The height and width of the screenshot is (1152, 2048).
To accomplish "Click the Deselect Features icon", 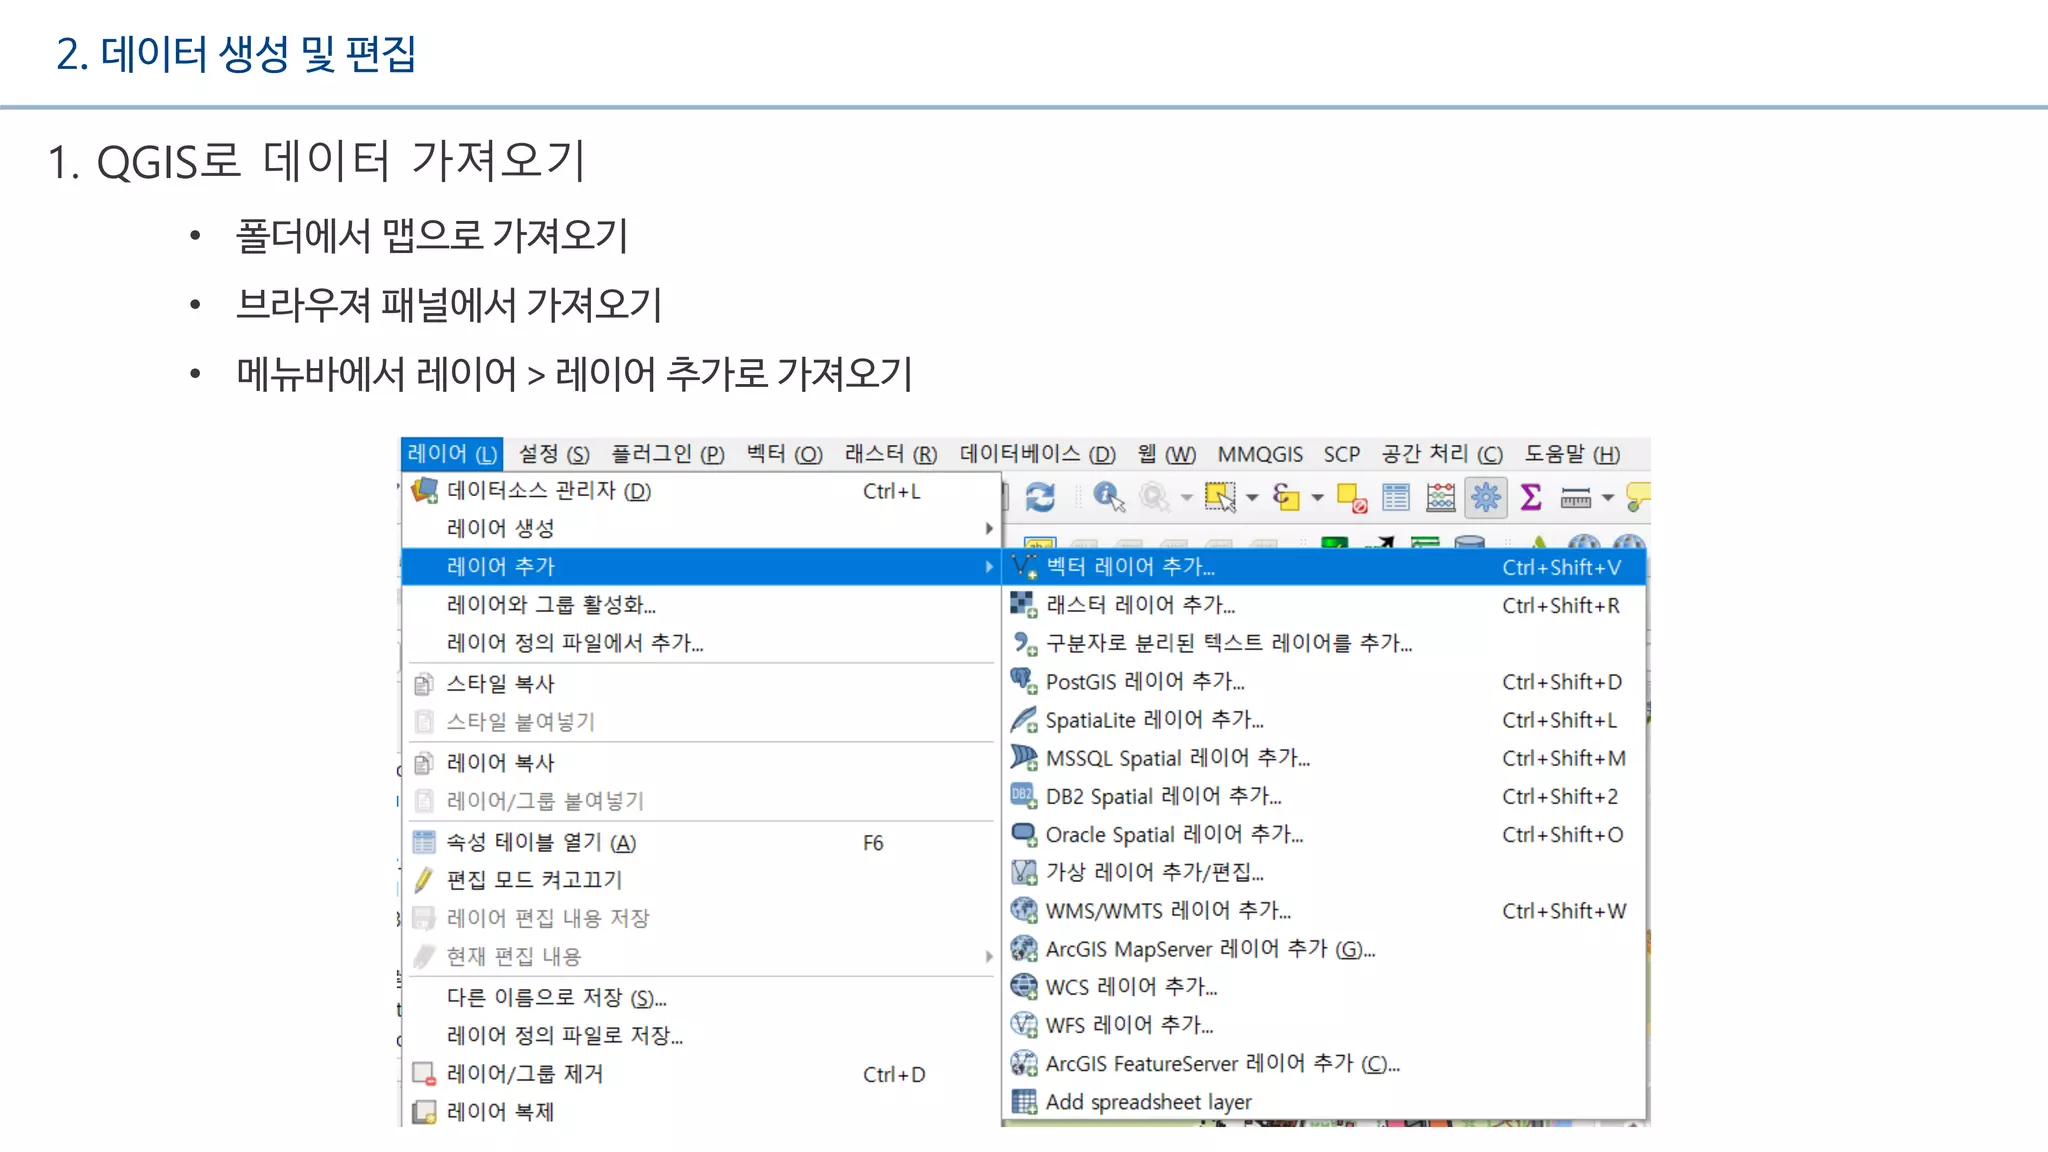I will point(1352,497).
